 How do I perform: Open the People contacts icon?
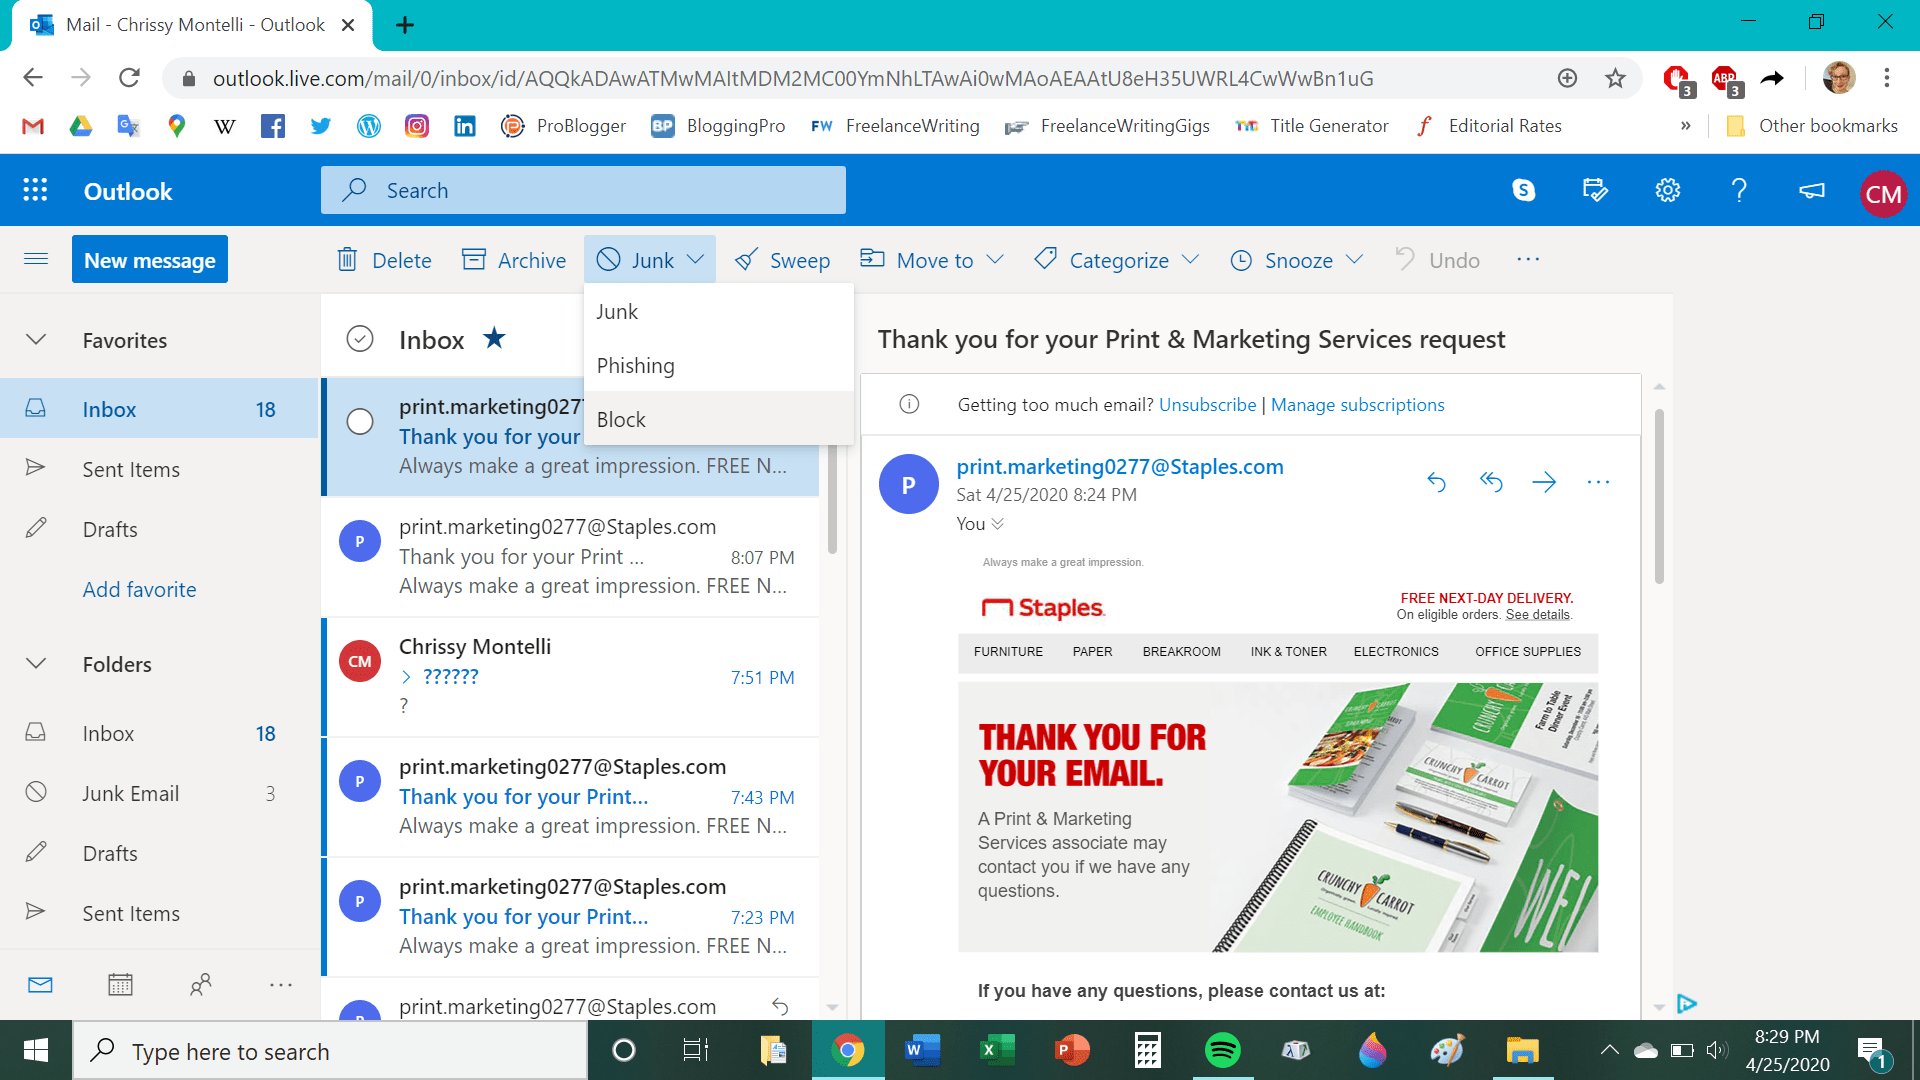click(200, 985)
